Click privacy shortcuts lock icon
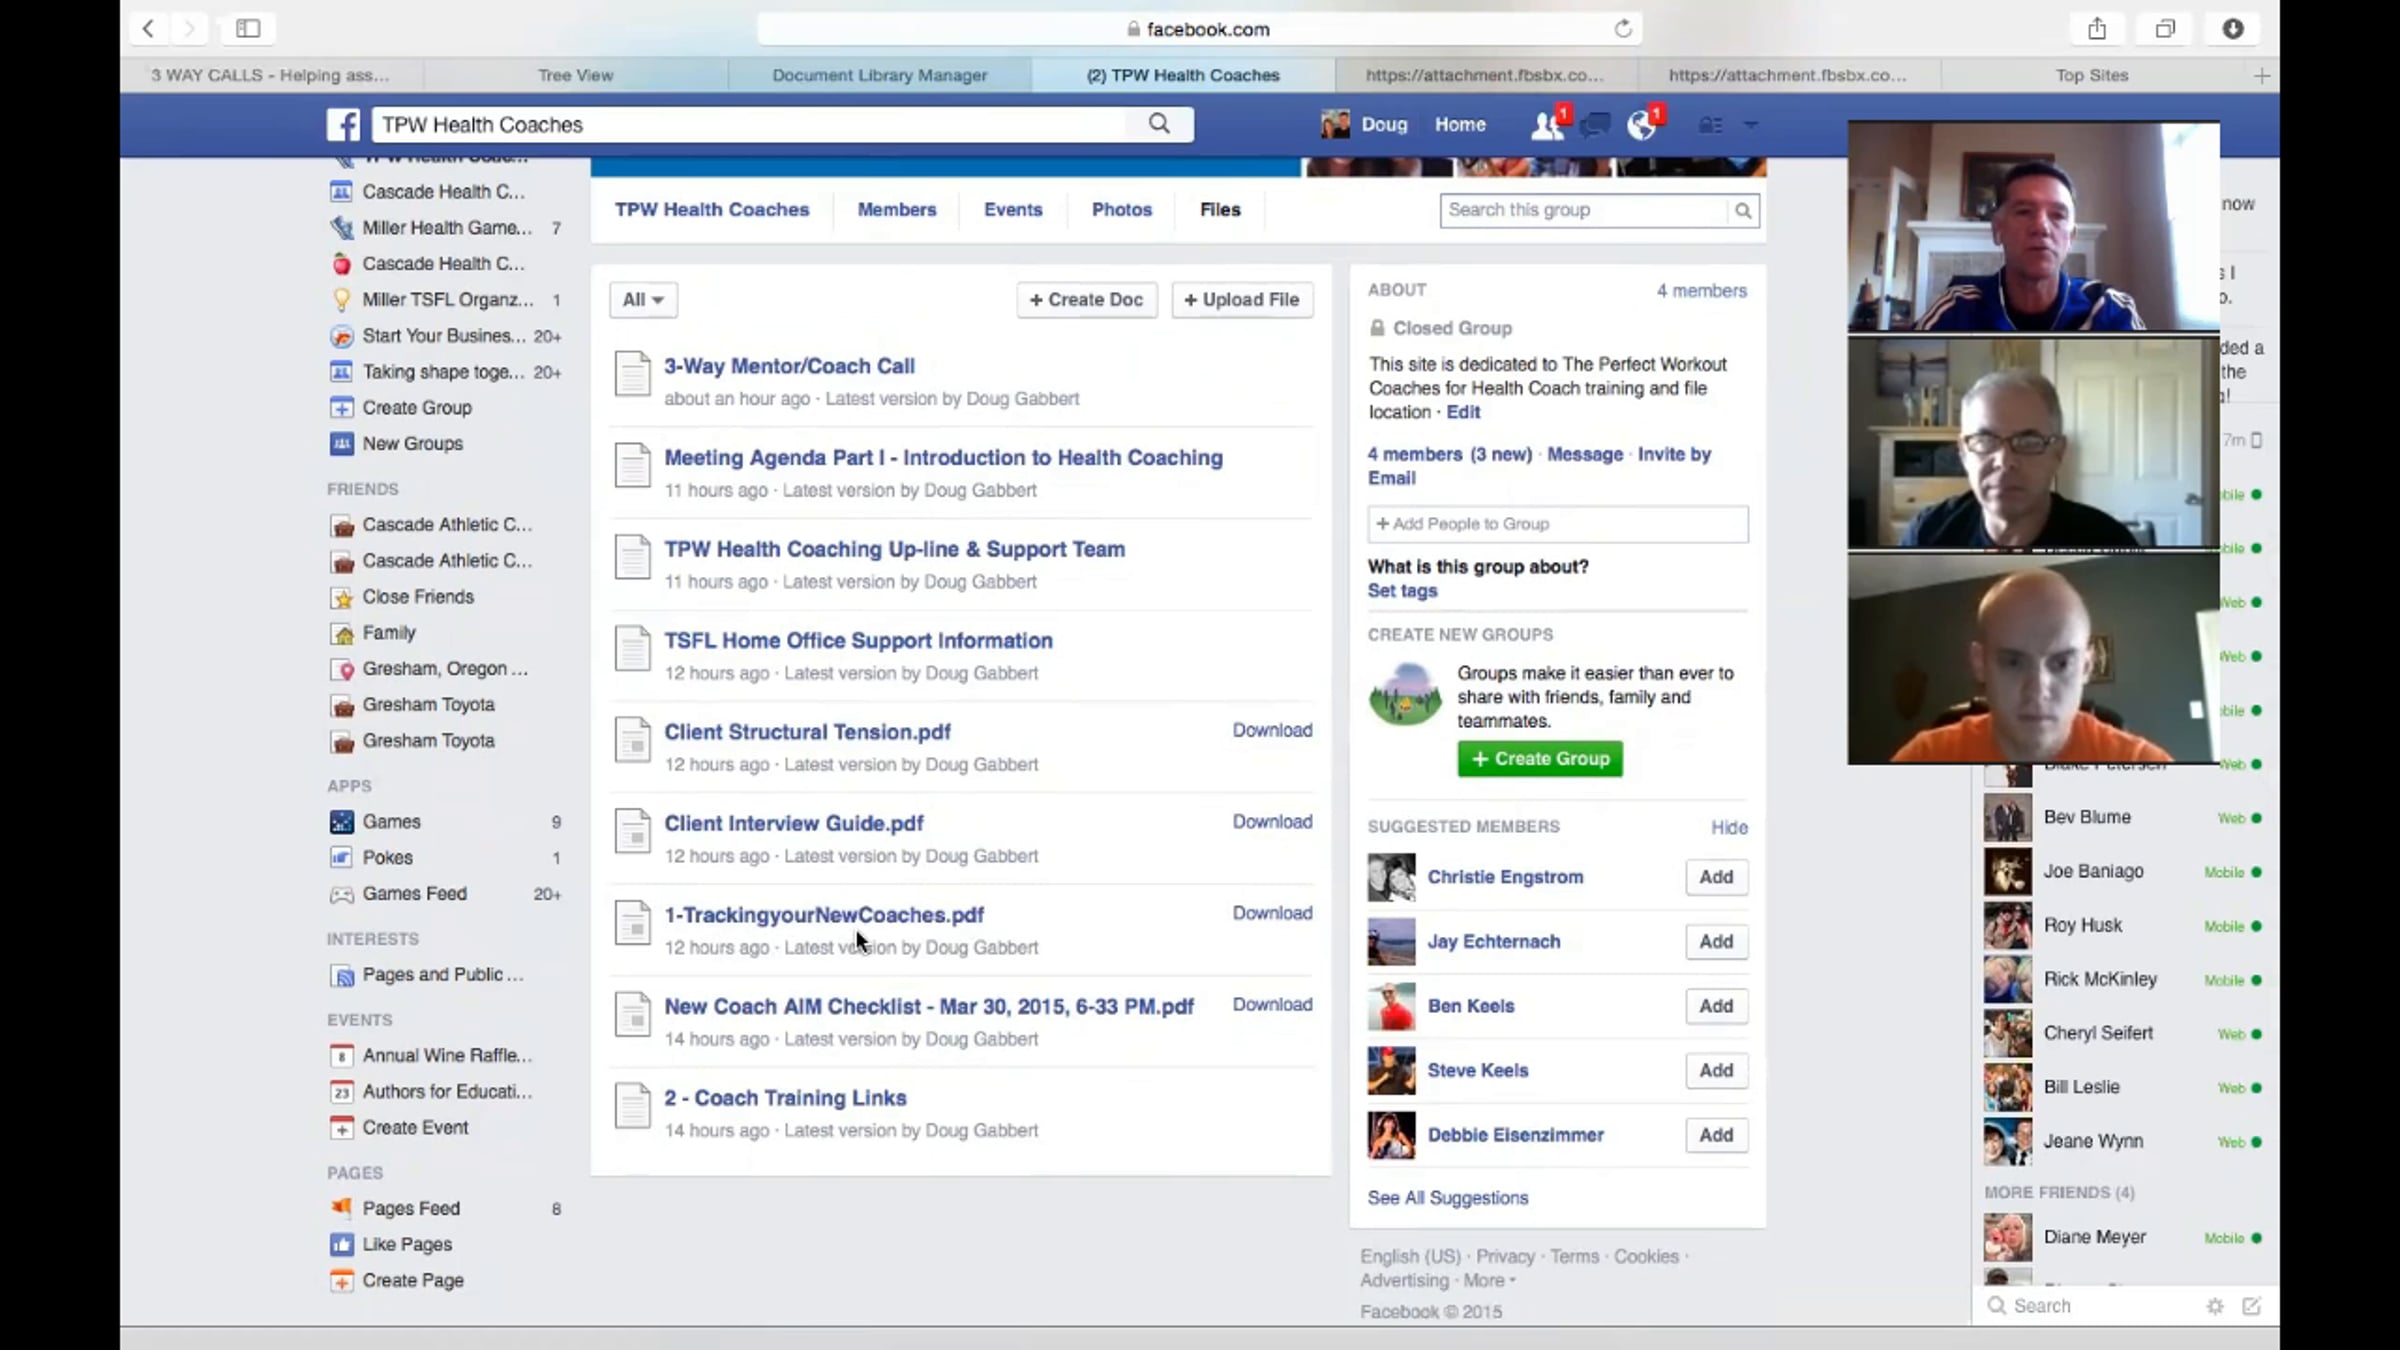2400x1350 pixels. click(1711, 126)
